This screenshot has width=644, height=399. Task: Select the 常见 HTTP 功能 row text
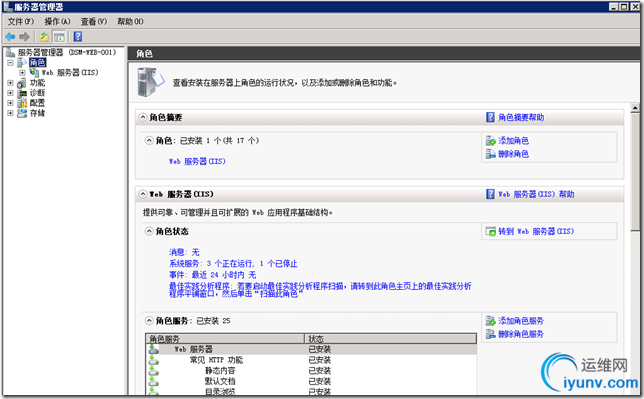[x=216, y=360]
